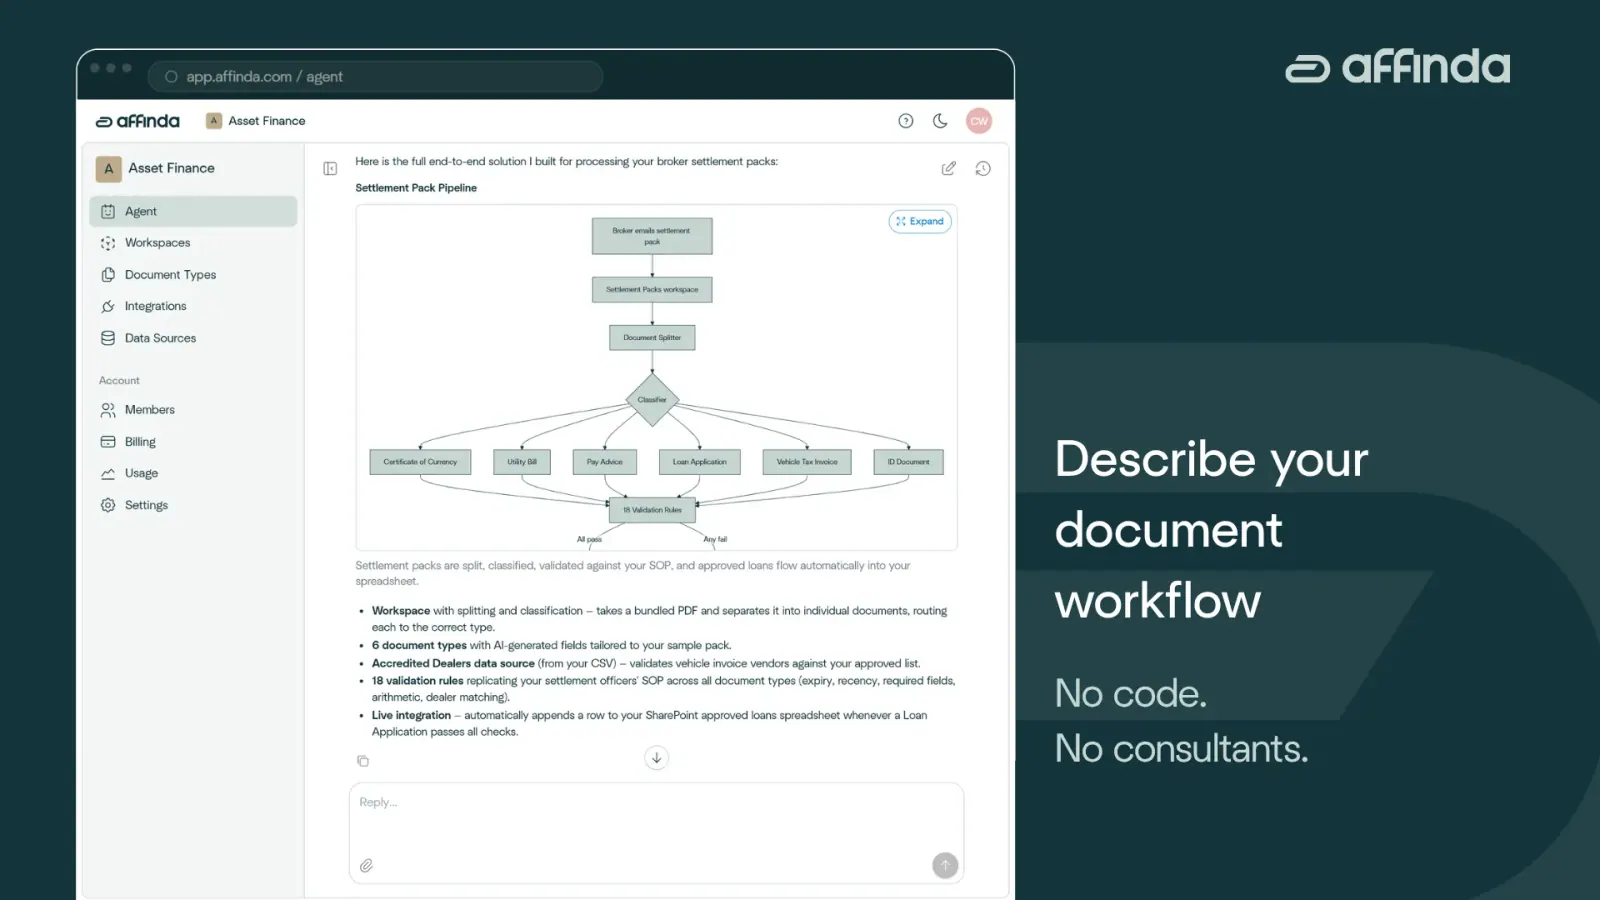Image resolution: width=1600 pixels, height=900 pixels.
Task: Click the Settlement Packs workspace node
Action: pos(652,290)
